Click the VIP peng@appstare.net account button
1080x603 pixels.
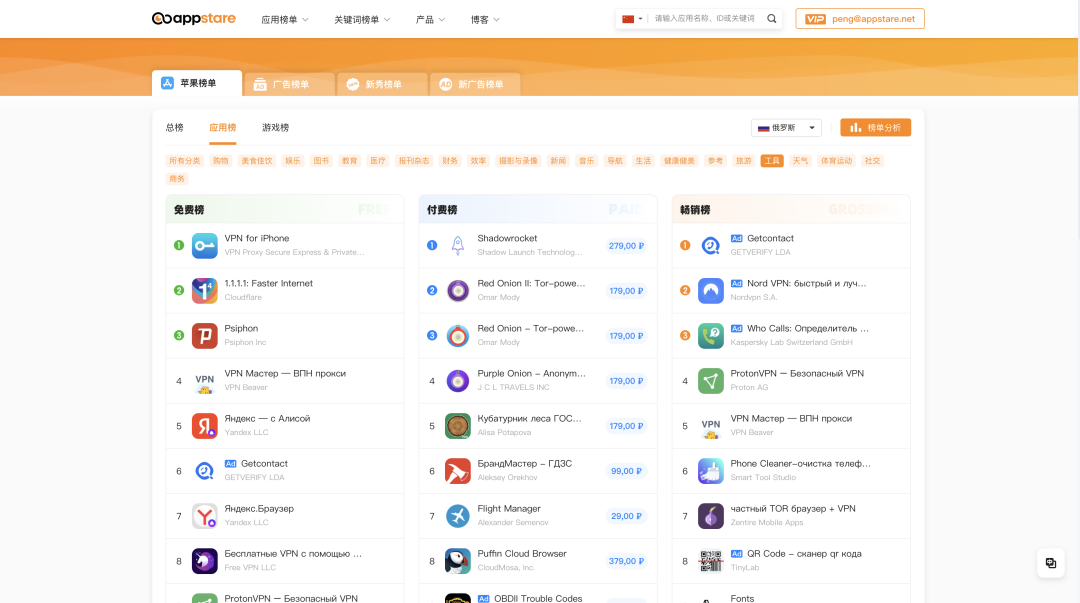tap(860, 18)
